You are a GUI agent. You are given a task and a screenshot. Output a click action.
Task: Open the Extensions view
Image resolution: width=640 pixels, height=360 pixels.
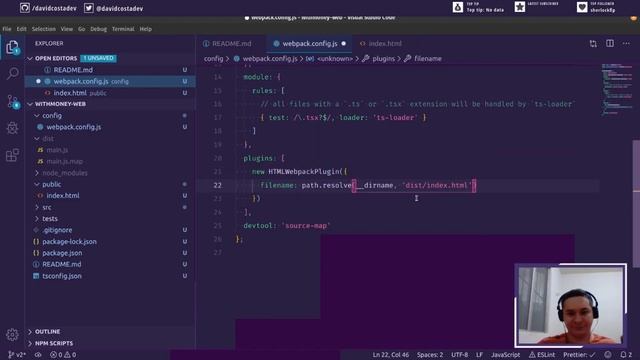(13, 155)
